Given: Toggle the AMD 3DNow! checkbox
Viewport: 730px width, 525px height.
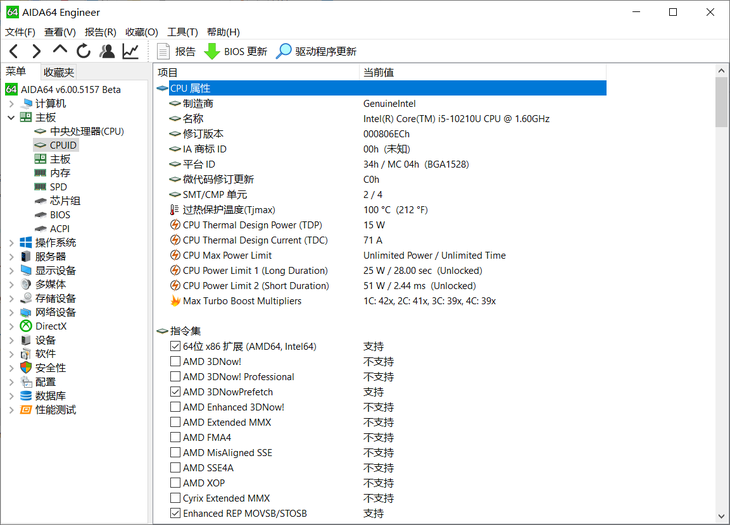Looking at the screenshot, I should point(175,361).
